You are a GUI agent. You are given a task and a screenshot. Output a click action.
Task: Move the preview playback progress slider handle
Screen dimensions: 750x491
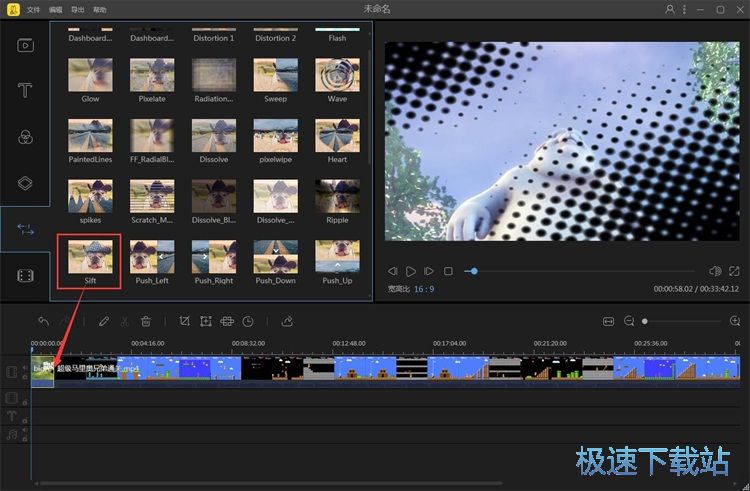tap(474, 271)
